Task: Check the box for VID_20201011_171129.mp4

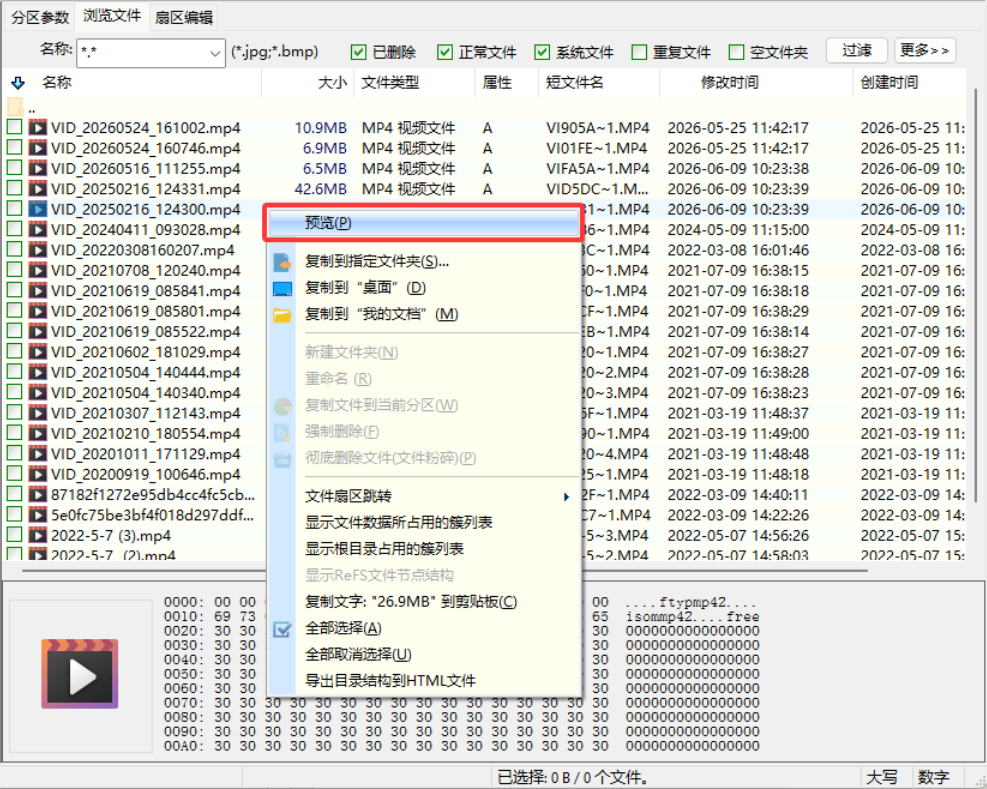Action: pyautogui.click(x=14, y=453)
